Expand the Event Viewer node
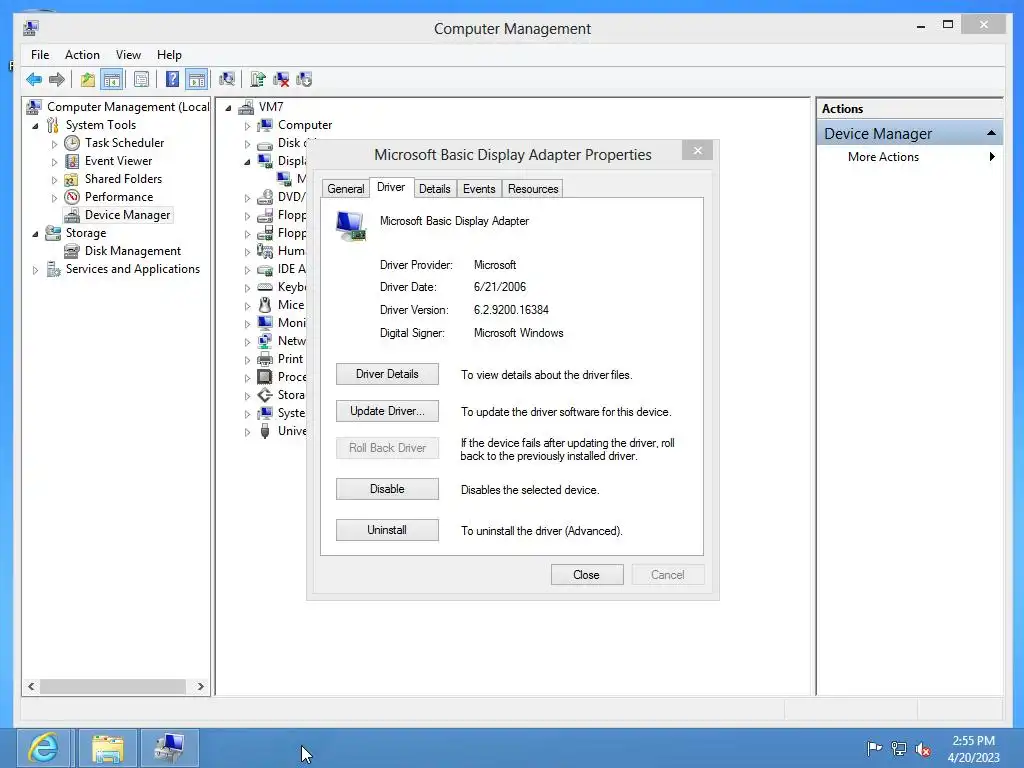Viewport: 1024px width, 768px height. 54,161
